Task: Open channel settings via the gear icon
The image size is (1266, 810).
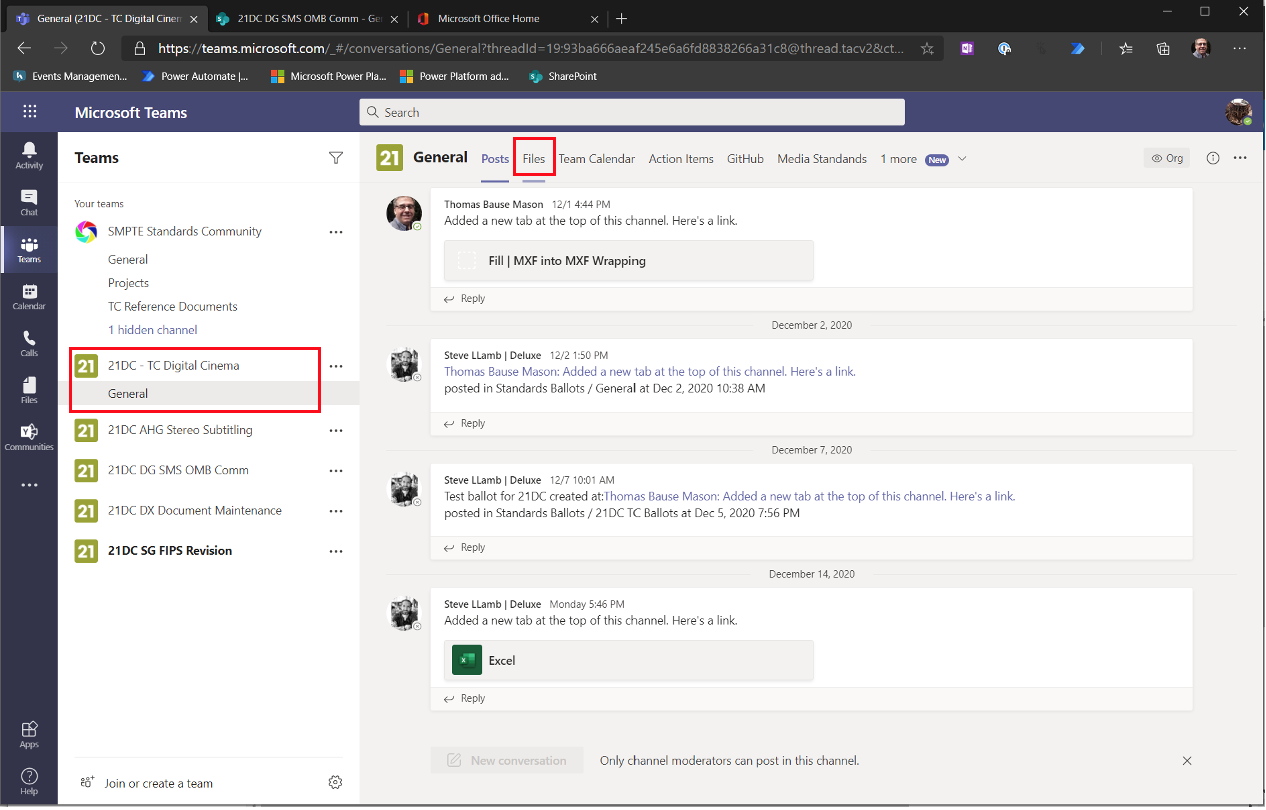Action: 335,781
